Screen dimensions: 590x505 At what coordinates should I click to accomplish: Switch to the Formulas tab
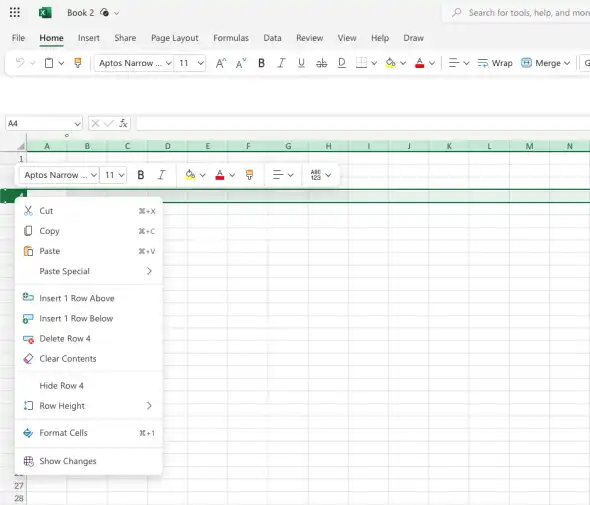(231, 38)
